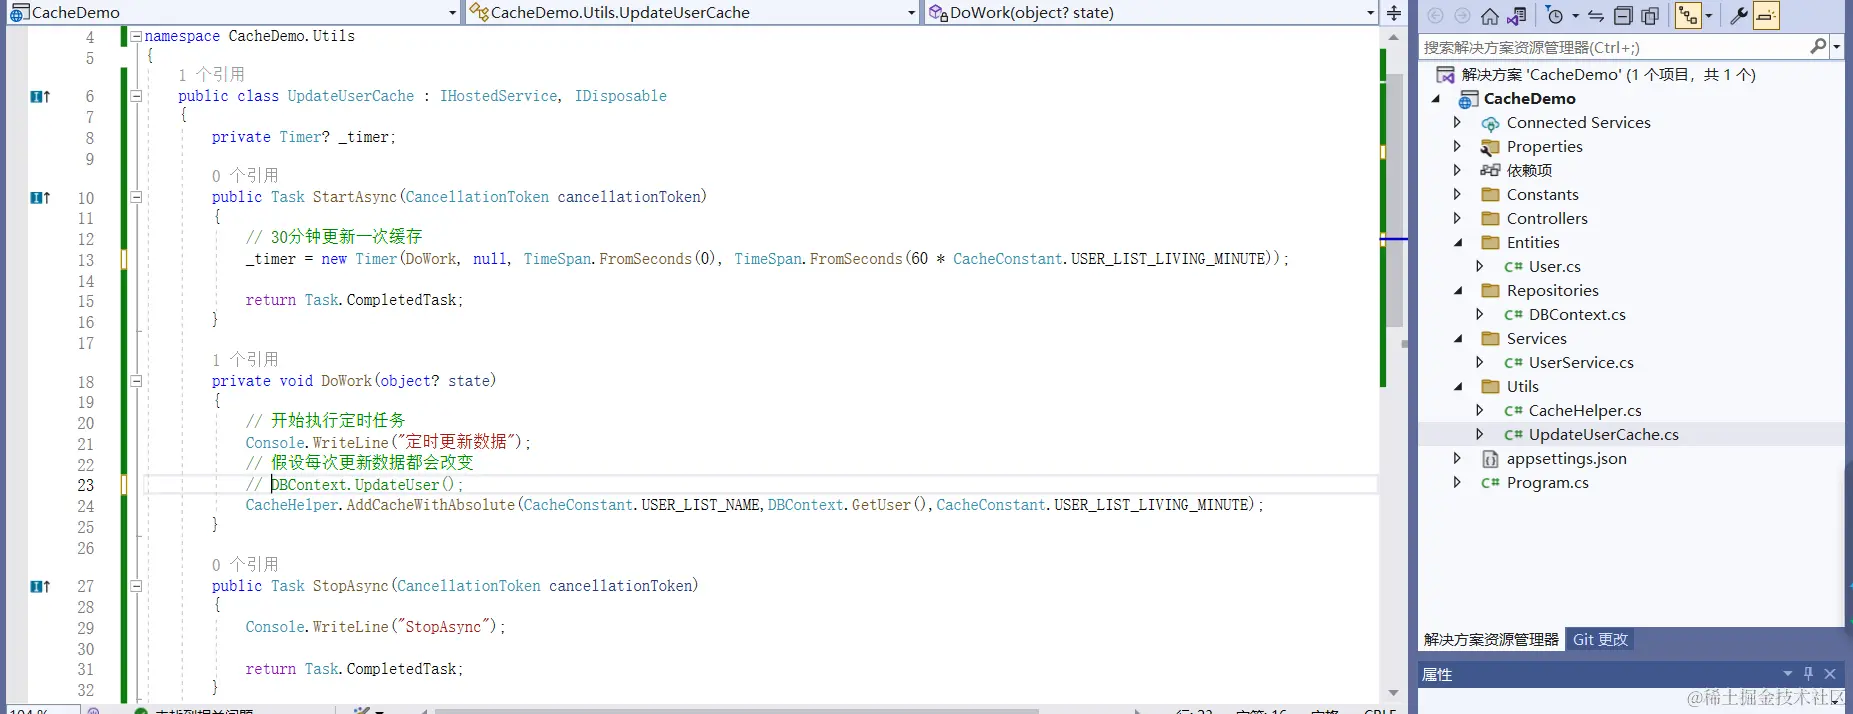
Task: Expand the Controllers folder arrow
Action: point(1457,218)
